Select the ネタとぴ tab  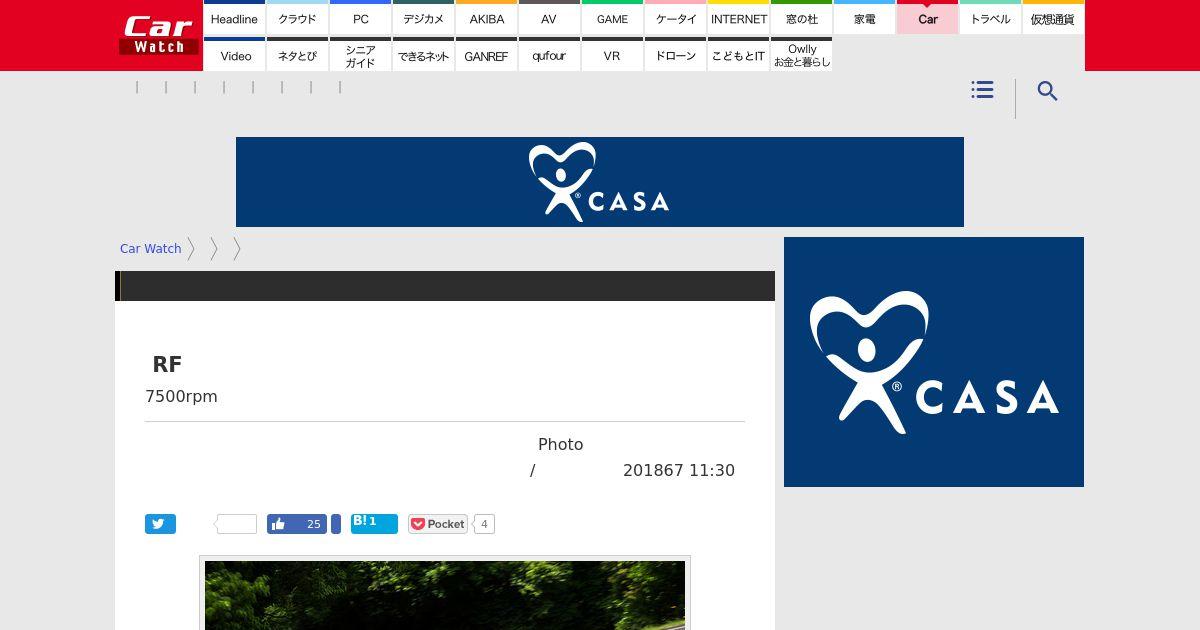[x=297, y=55]
